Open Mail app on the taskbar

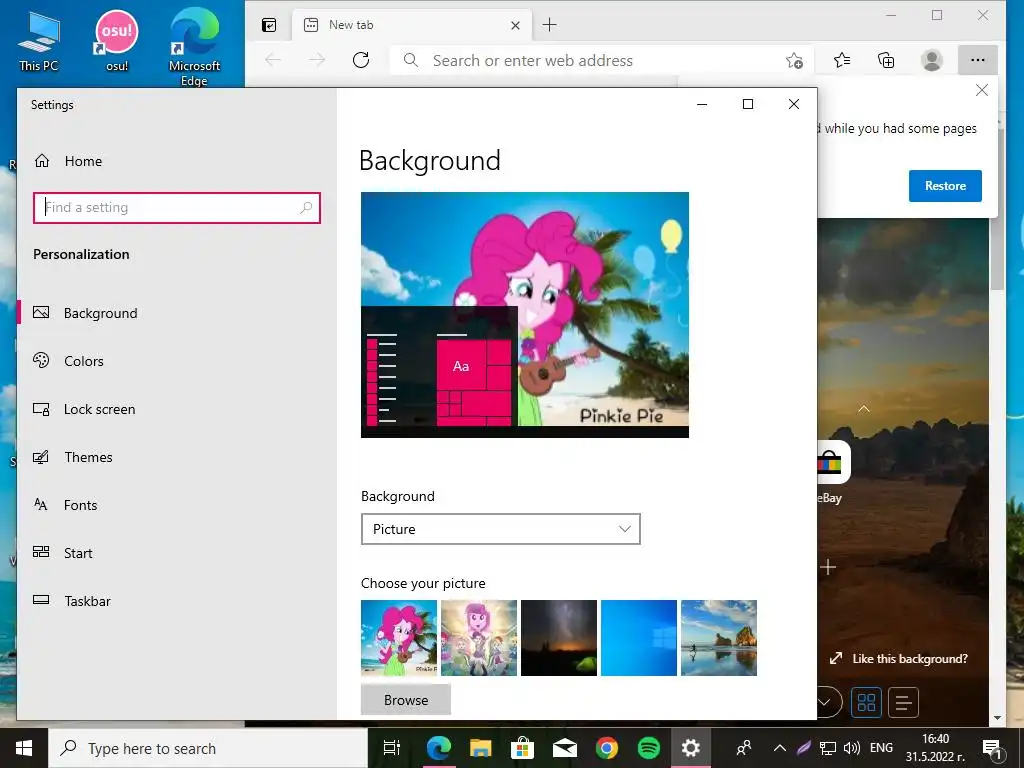point(564,748)
